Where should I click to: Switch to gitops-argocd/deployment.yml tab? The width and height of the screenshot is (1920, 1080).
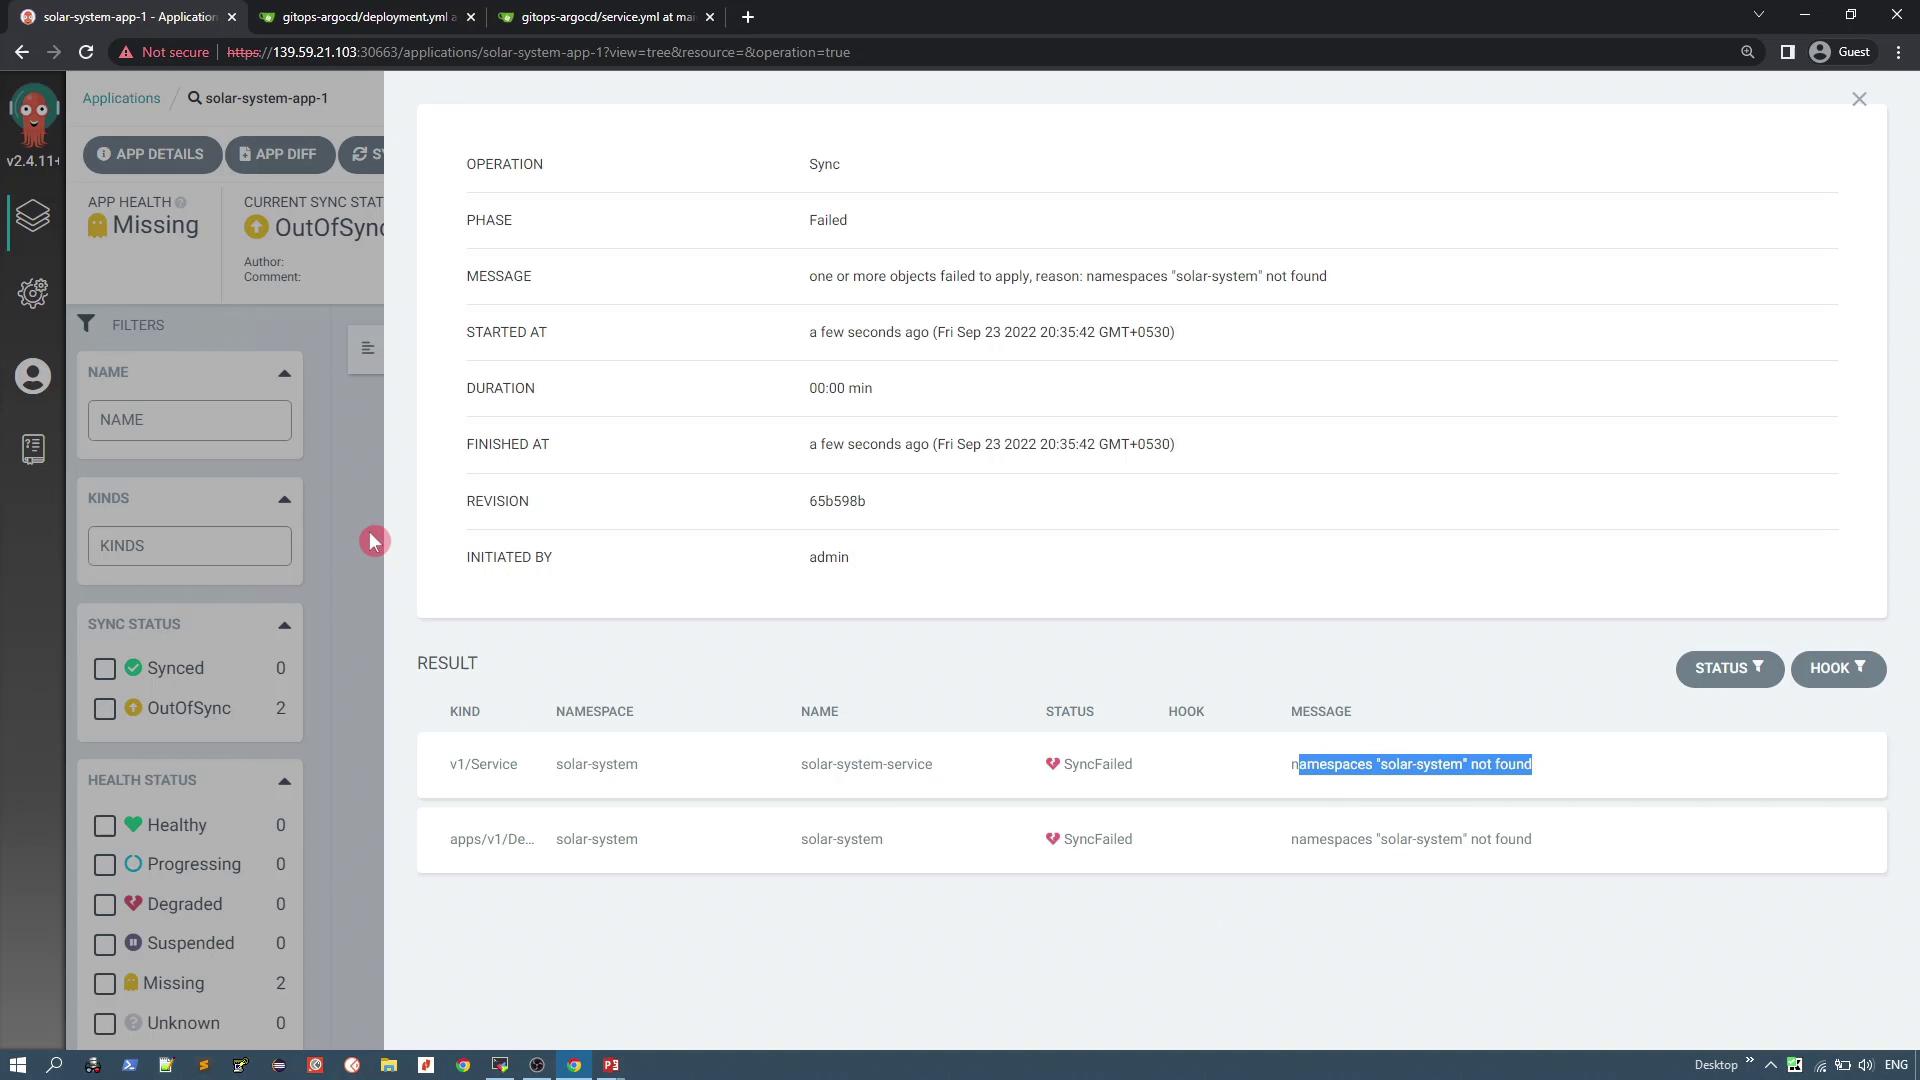point(368,17)
